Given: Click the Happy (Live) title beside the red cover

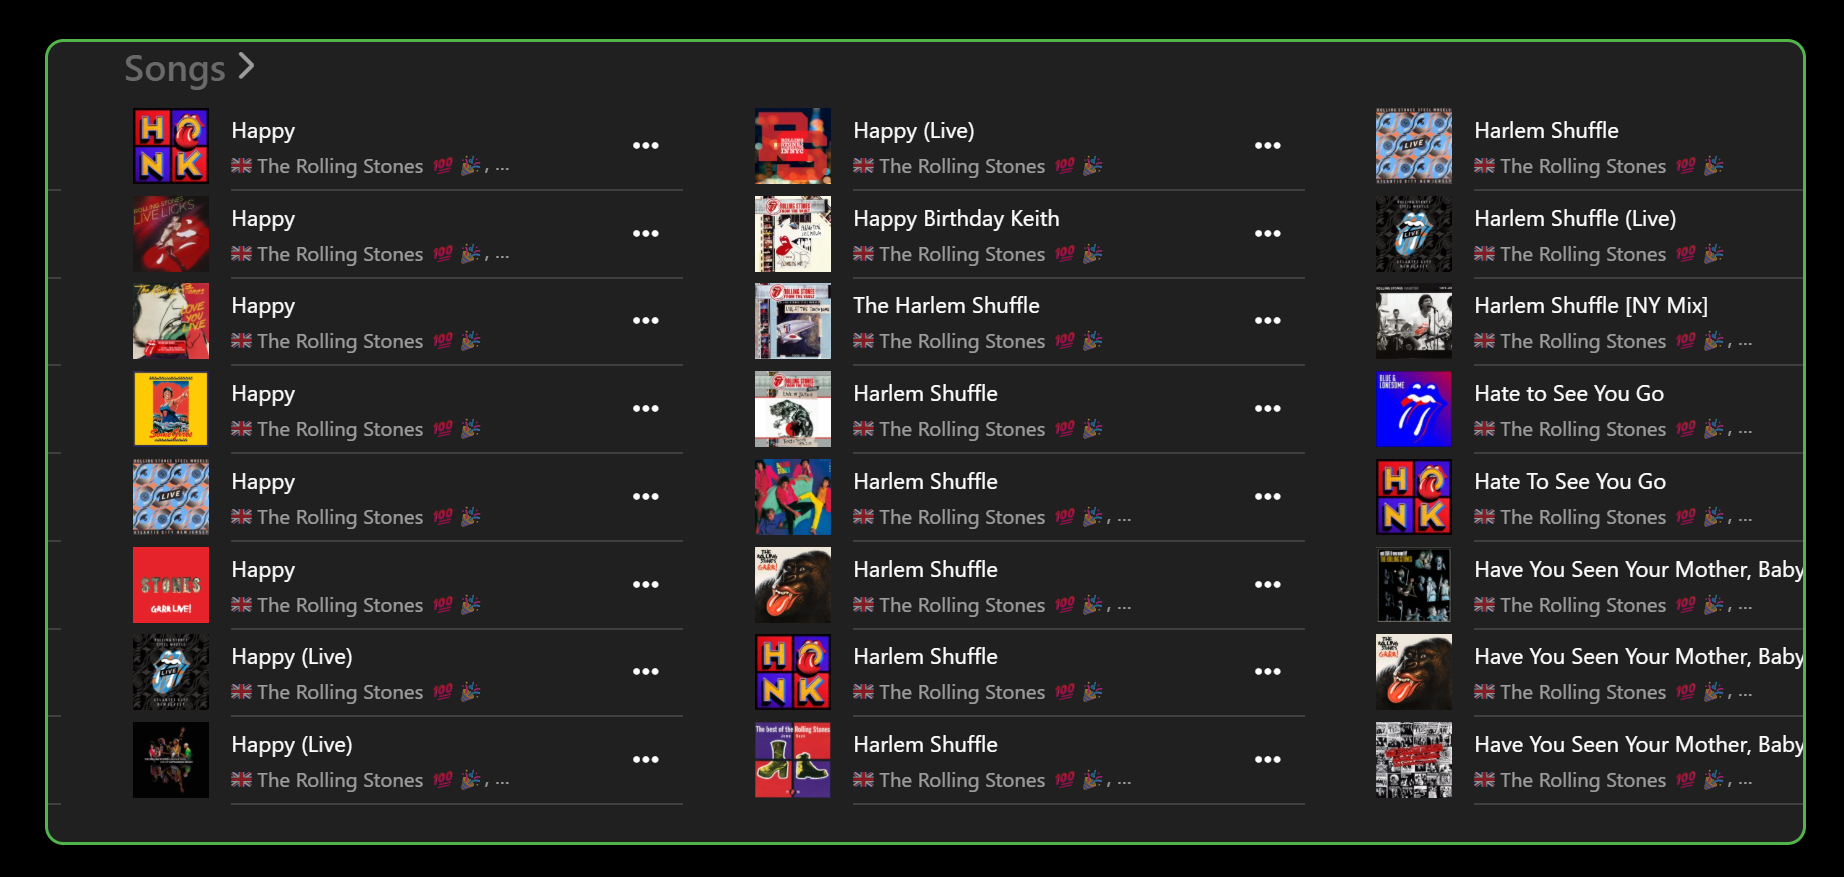Looking at the screenshot, I should point(914,131).
